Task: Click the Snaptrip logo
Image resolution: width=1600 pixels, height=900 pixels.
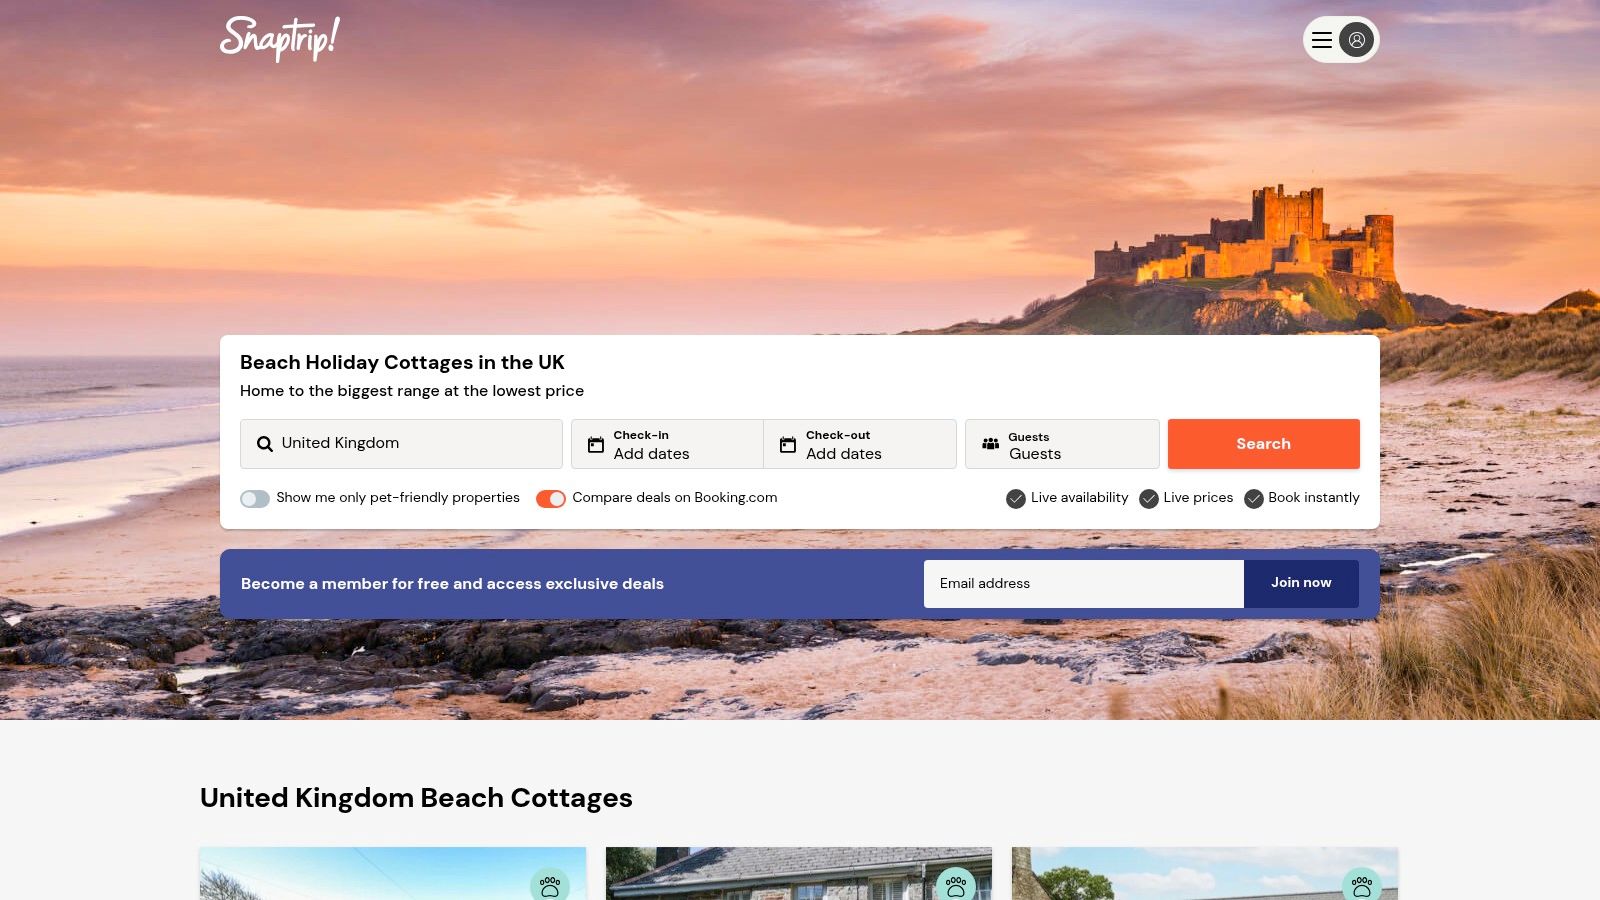Action: pyautogui.click(x=279, y=39)
